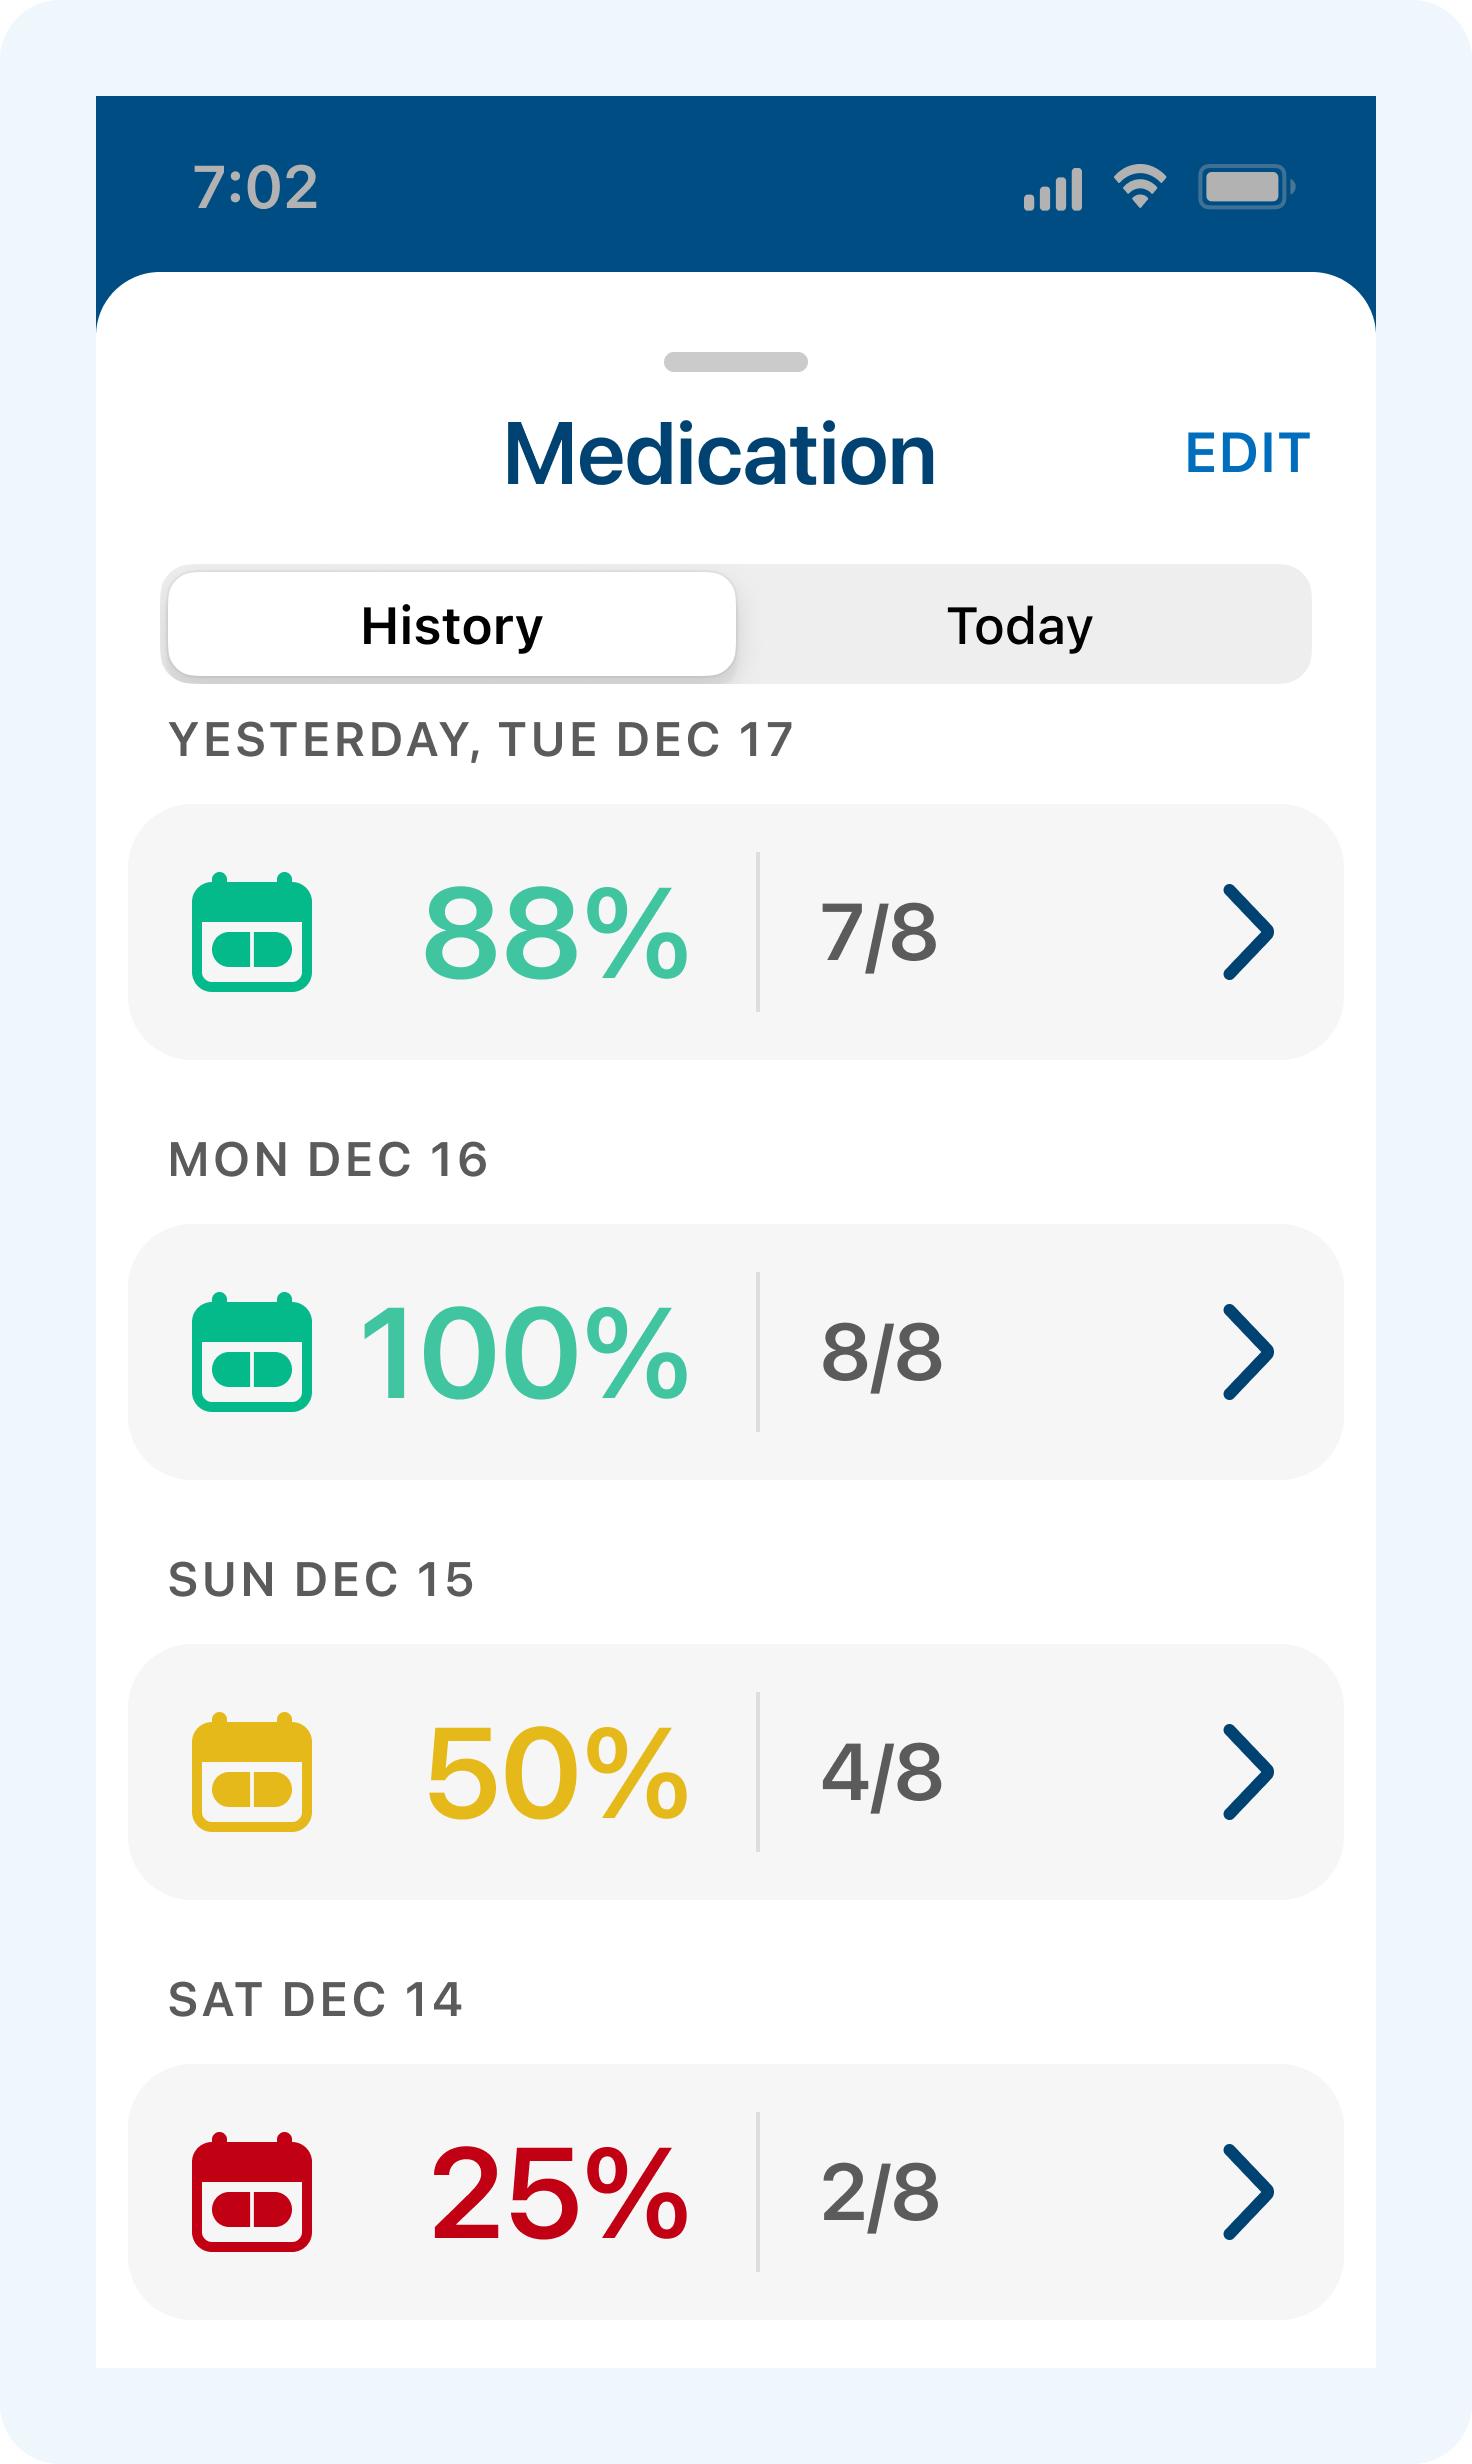Switch to the Today tab
The height and width of the screenshot is (2464, 1472).
(1020, 626)
